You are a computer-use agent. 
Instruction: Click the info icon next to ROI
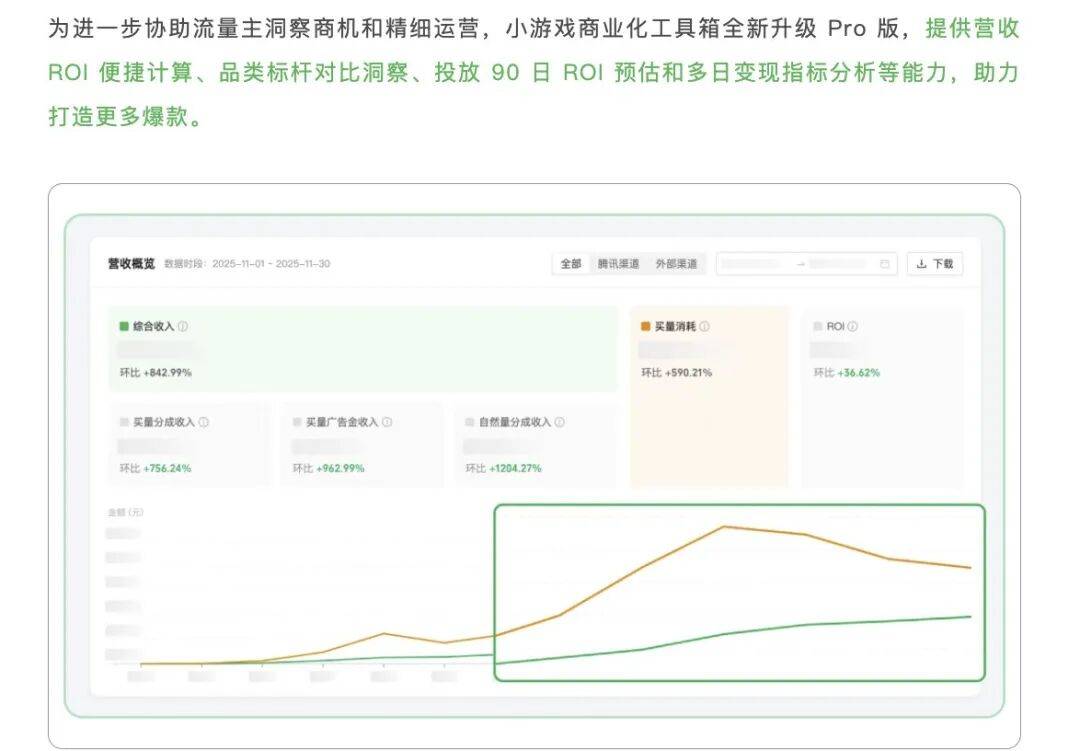853,326
